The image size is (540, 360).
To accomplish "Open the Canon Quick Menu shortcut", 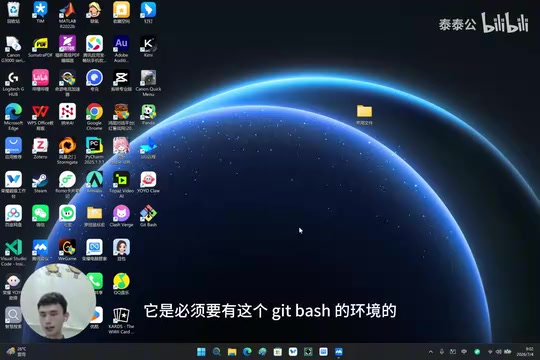I will tap(148, 83).
